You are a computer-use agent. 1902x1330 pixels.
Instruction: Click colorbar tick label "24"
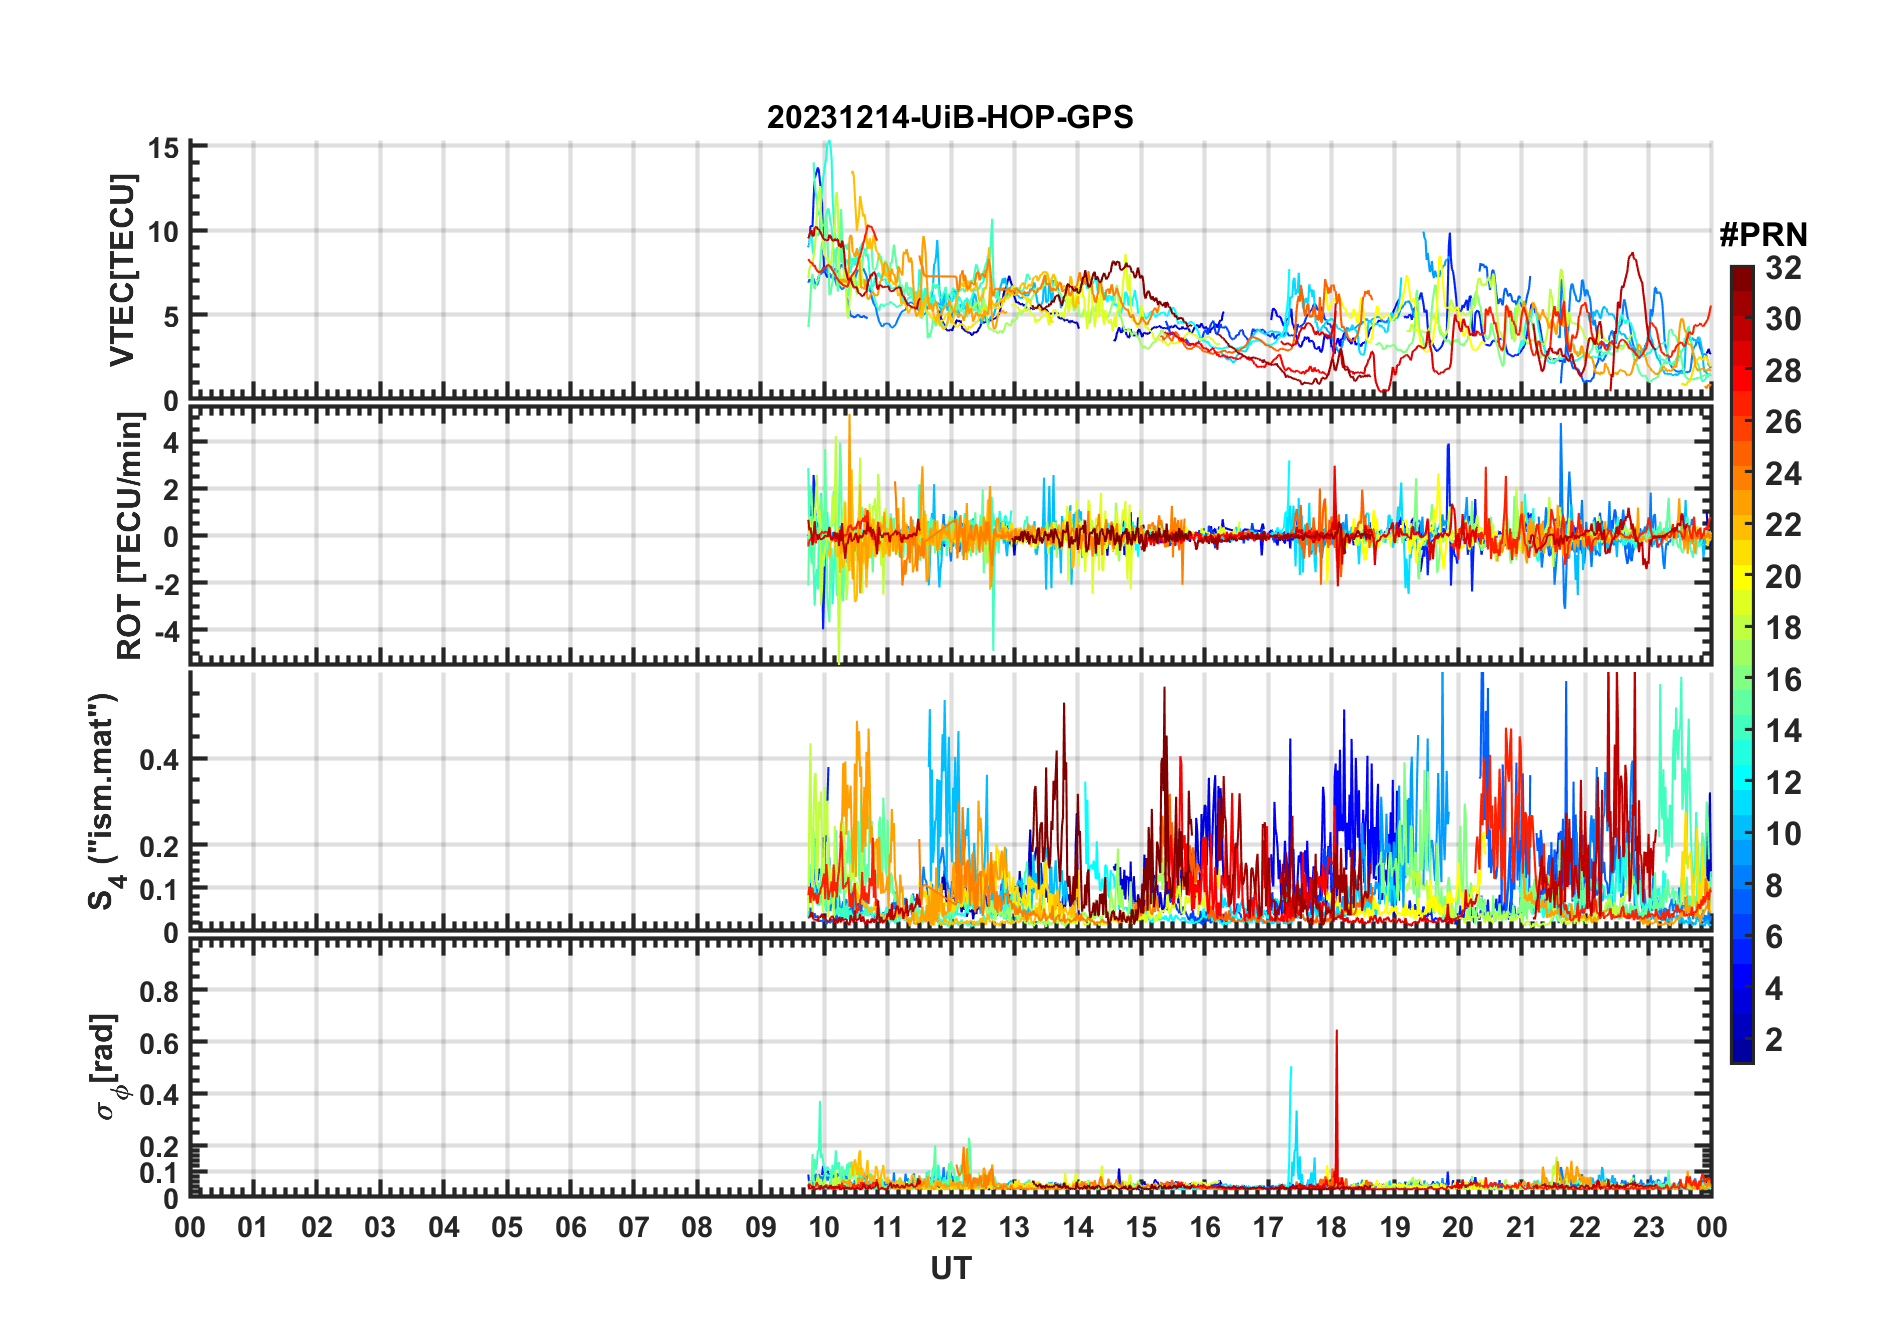[1783, 473]
